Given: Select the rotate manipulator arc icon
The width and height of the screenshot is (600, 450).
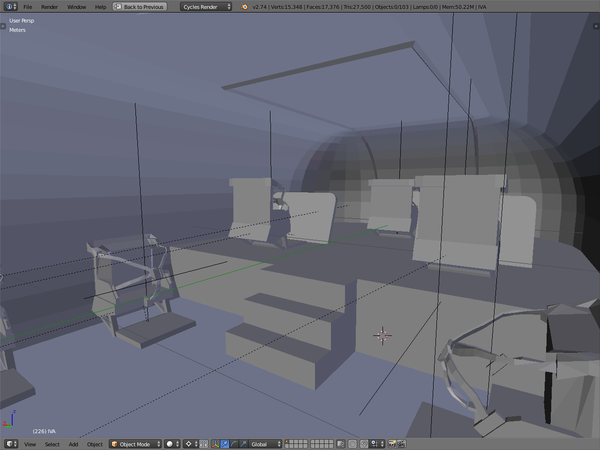Looking at the screenshot, I should (232, 443).
